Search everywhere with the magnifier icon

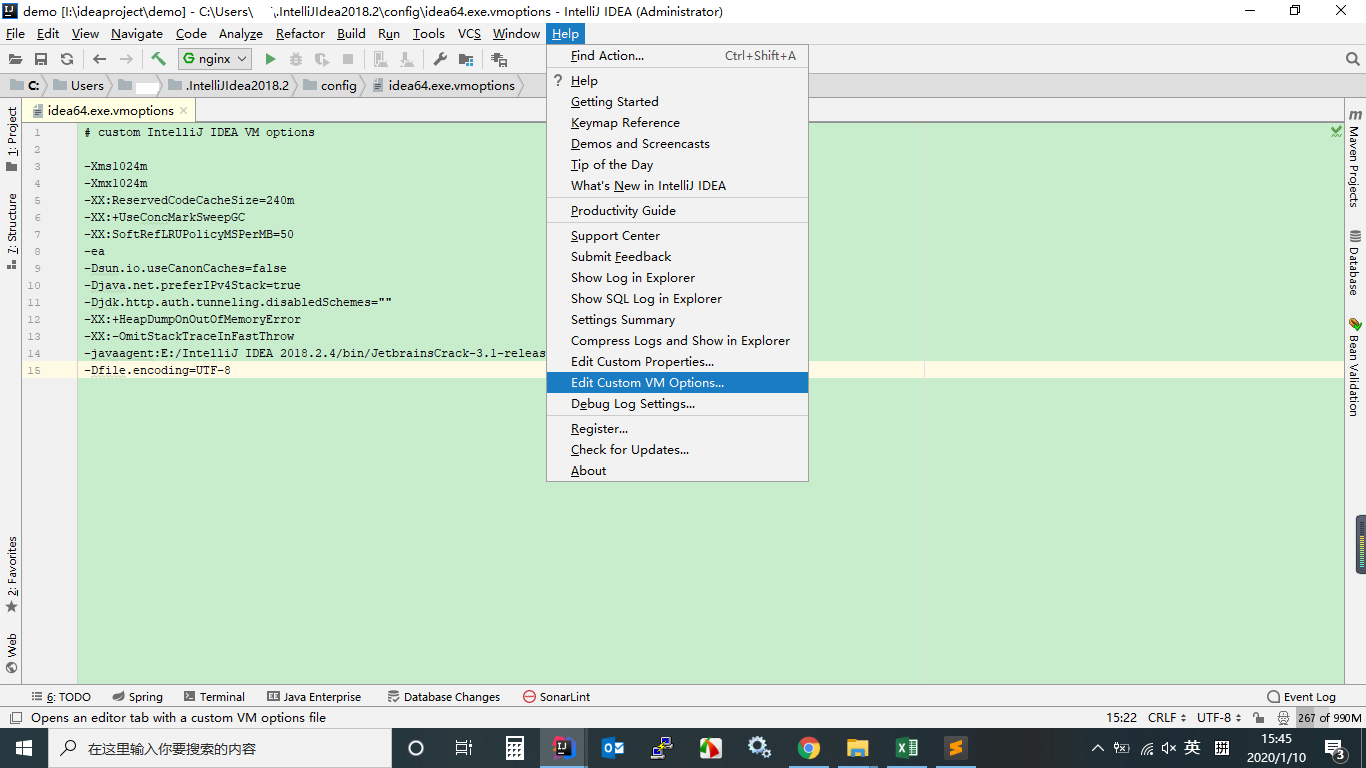[1352, 59]
